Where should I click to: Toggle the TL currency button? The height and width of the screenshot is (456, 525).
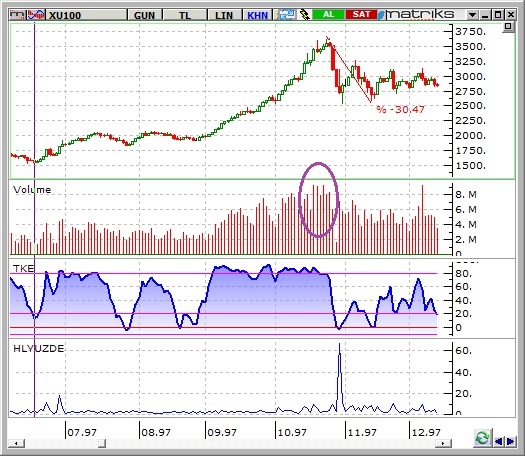pyautogui.click(x=184, y=15)
